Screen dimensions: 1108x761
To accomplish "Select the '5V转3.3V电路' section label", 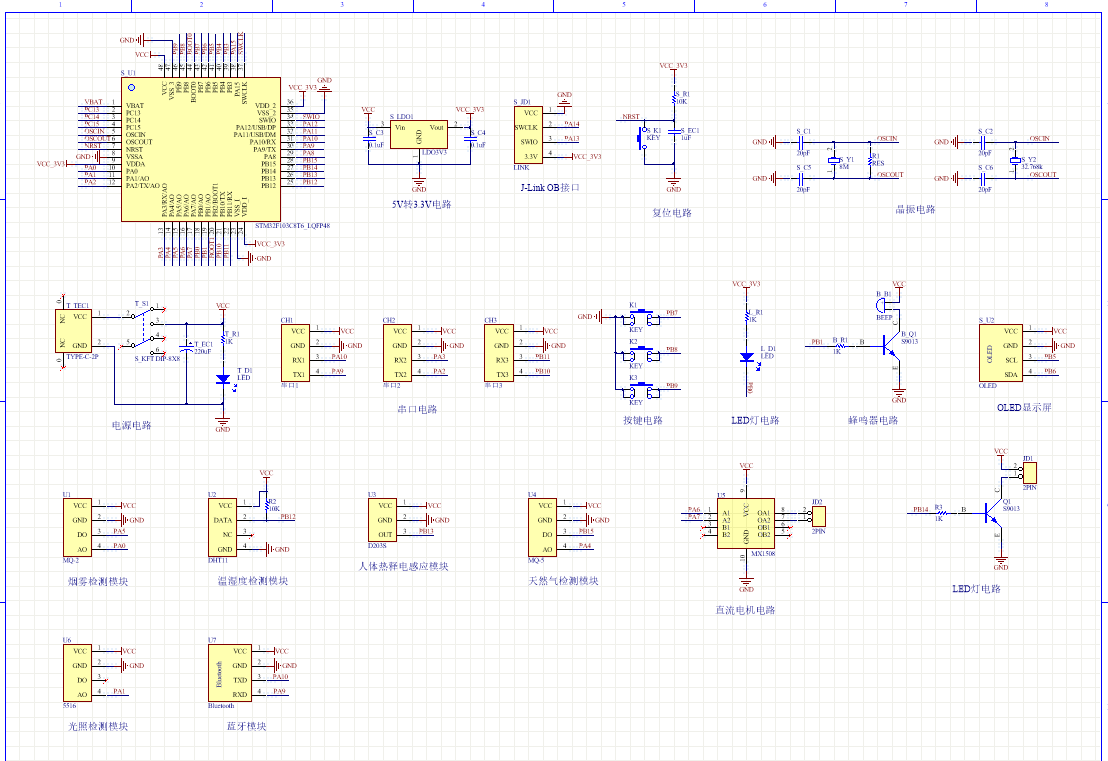I will point(422,204).
